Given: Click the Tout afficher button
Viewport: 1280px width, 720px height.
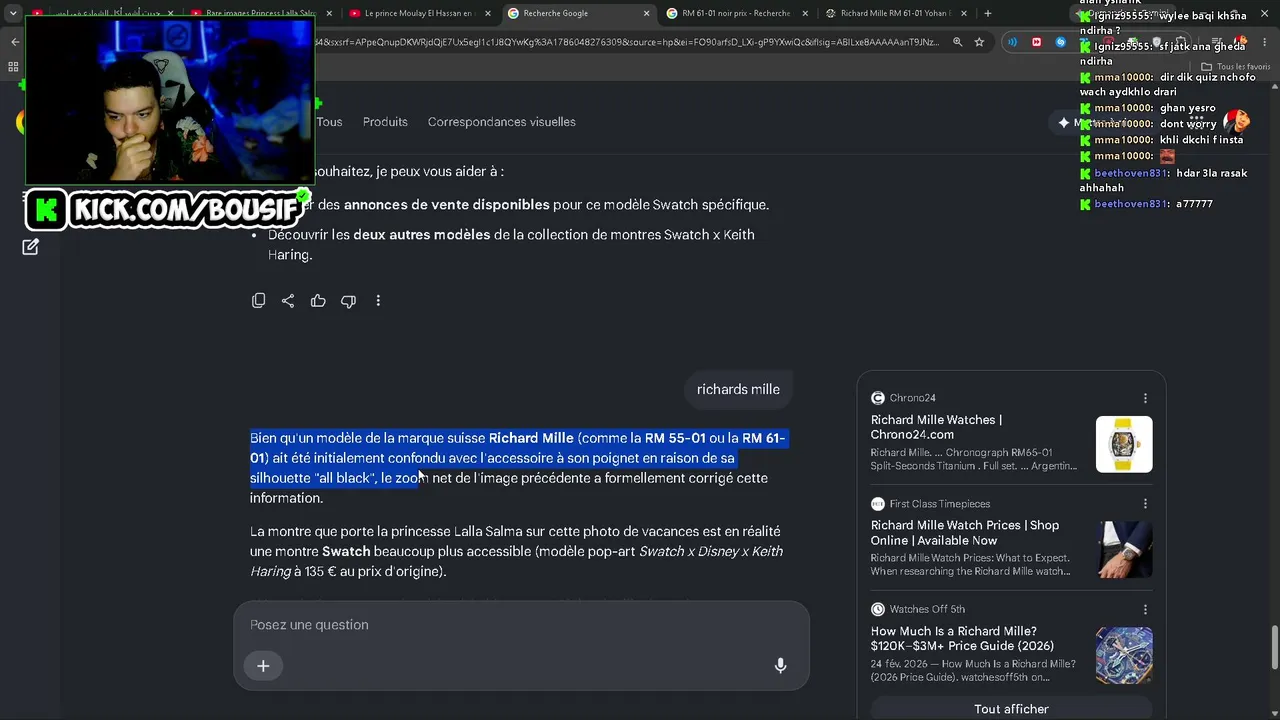Looking at the screenshot, I should (1011, 709).
